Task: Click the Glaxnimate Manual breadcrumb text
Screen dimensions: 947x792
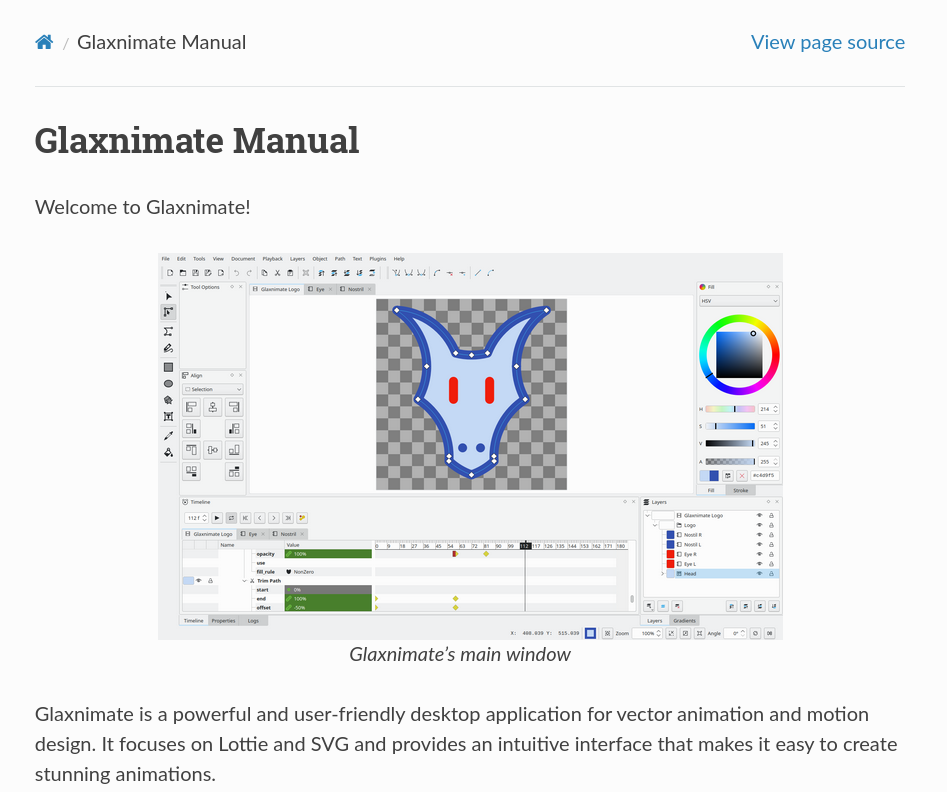Action: pyautogui.click(x=161, y=42)
